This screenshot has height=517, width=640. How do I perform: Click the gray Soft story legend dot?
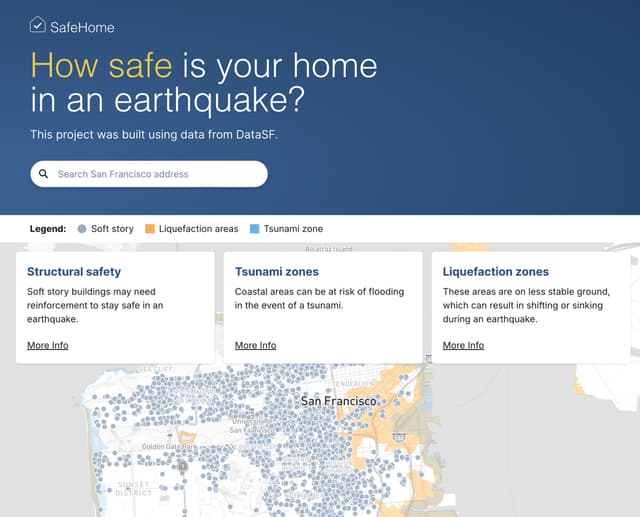tap(82, 229)
